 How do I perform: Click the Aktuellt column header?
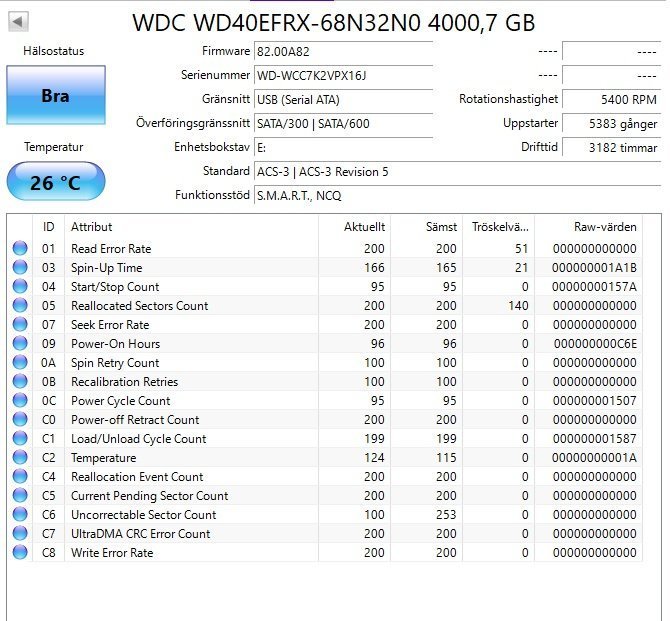[x=354, y=227]
